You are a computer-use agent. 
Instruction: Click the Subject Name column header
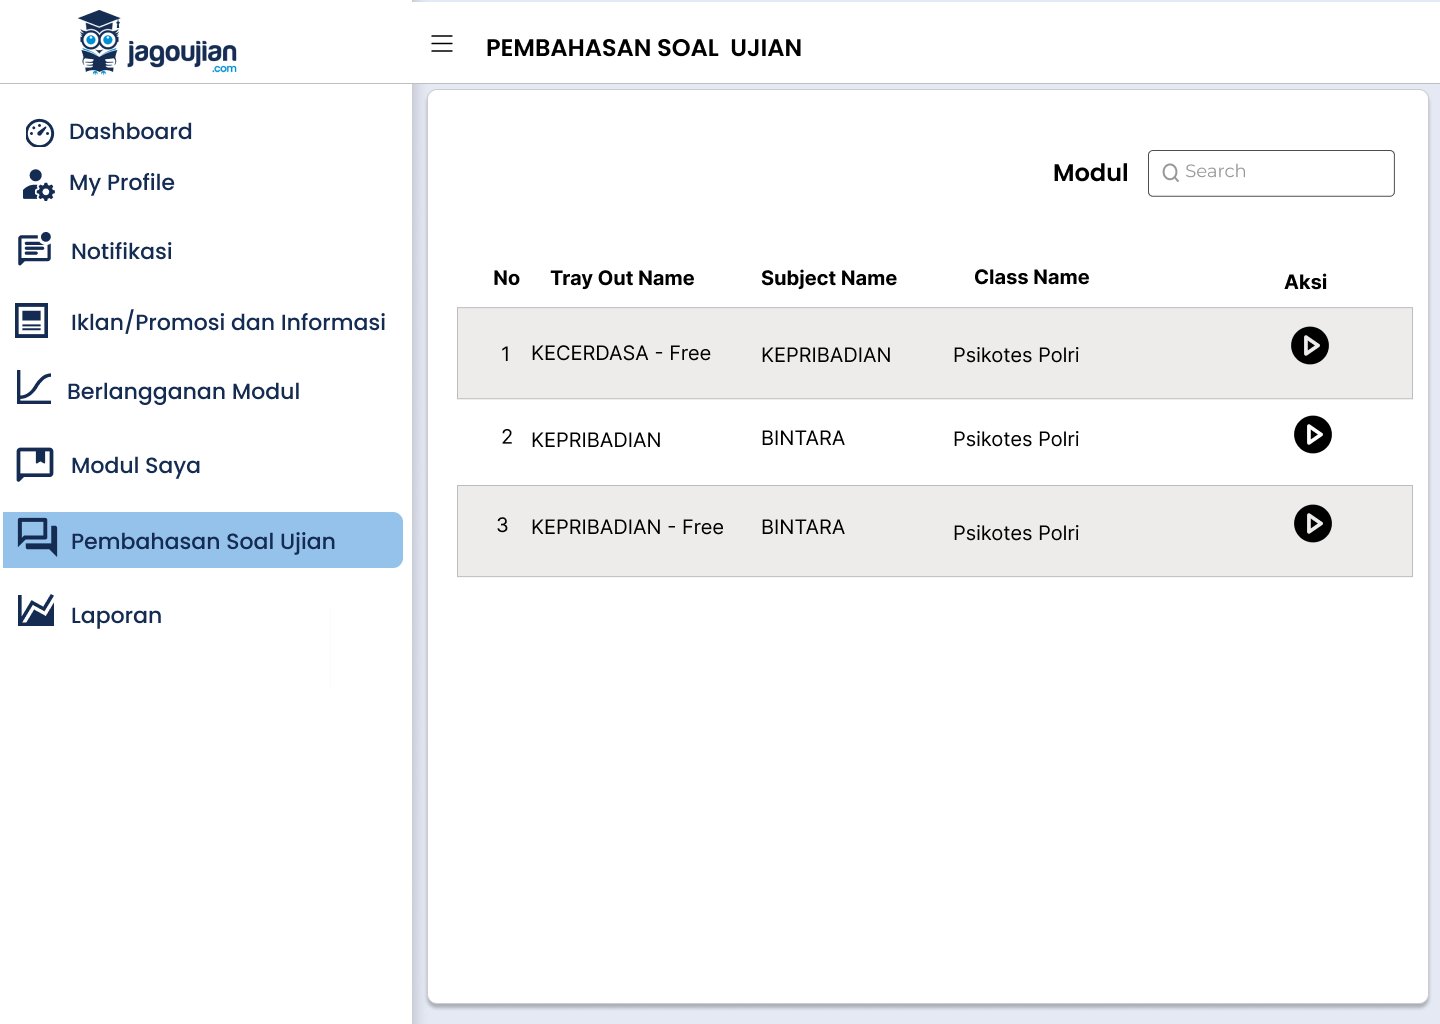click(829, 278)
